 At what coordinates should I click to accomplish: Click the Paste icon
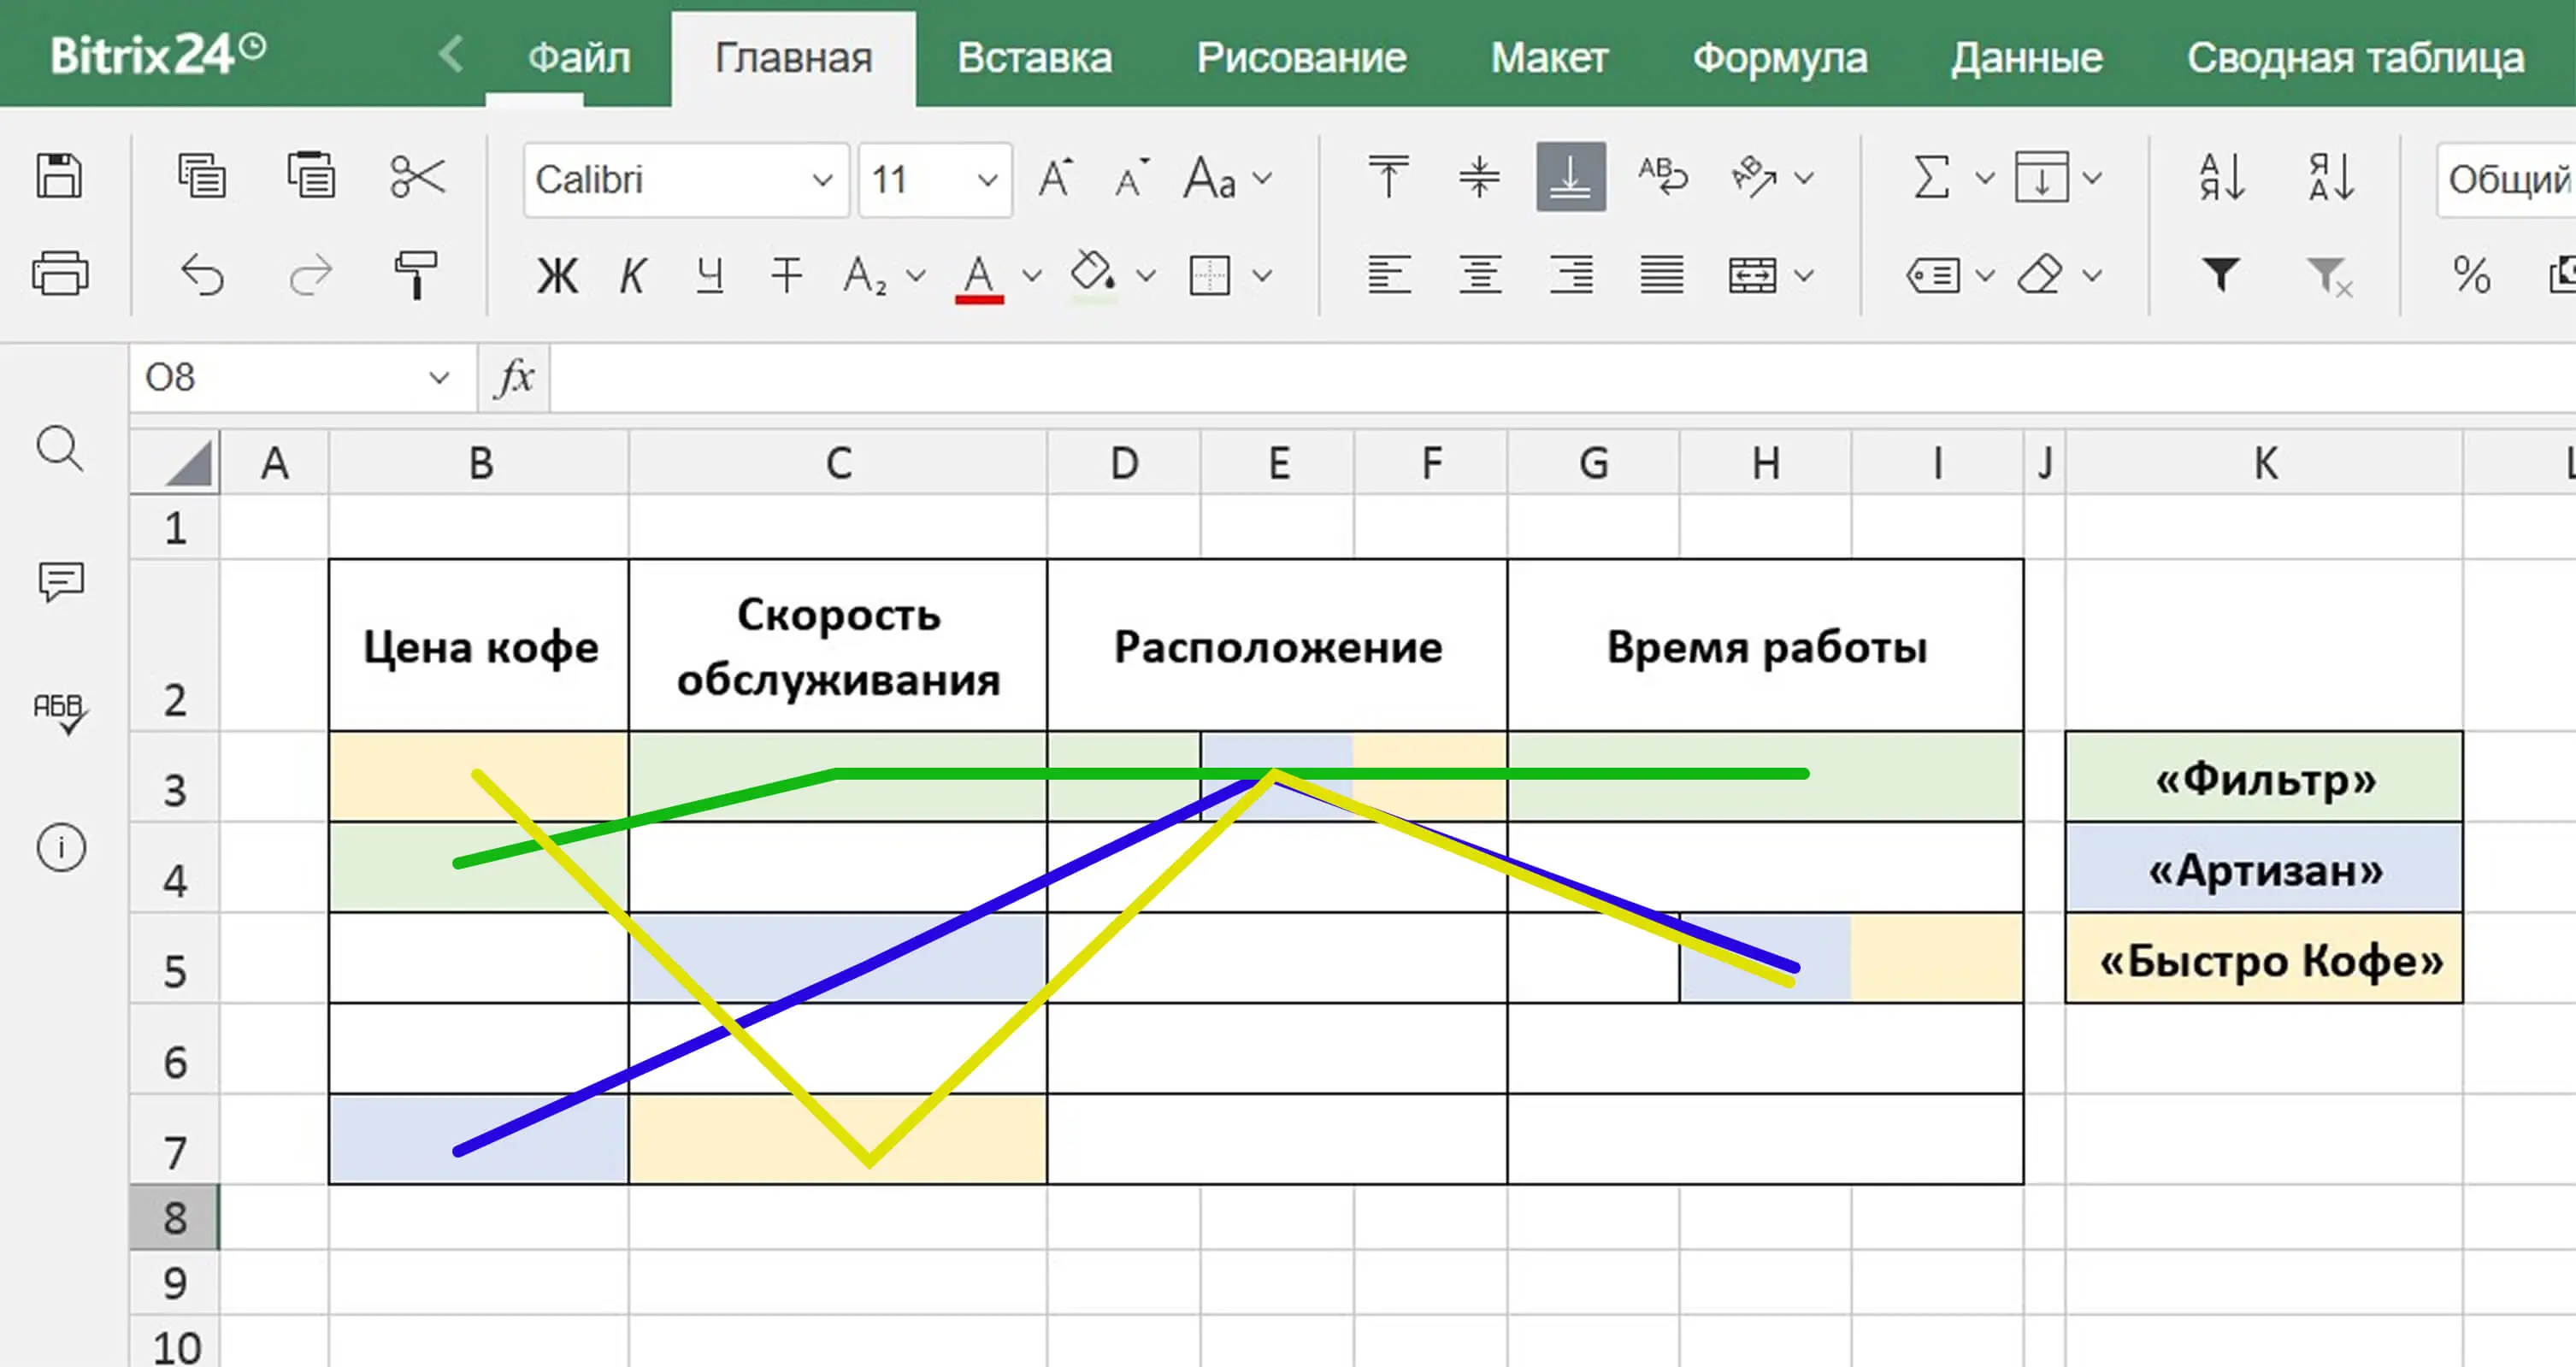310,176
